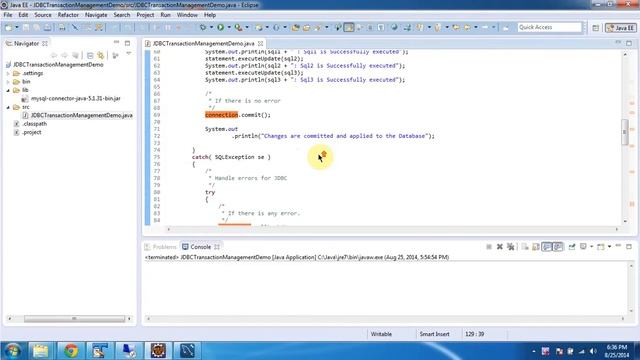Click the Save toolbar icon
640x360 pixels.
26,27
